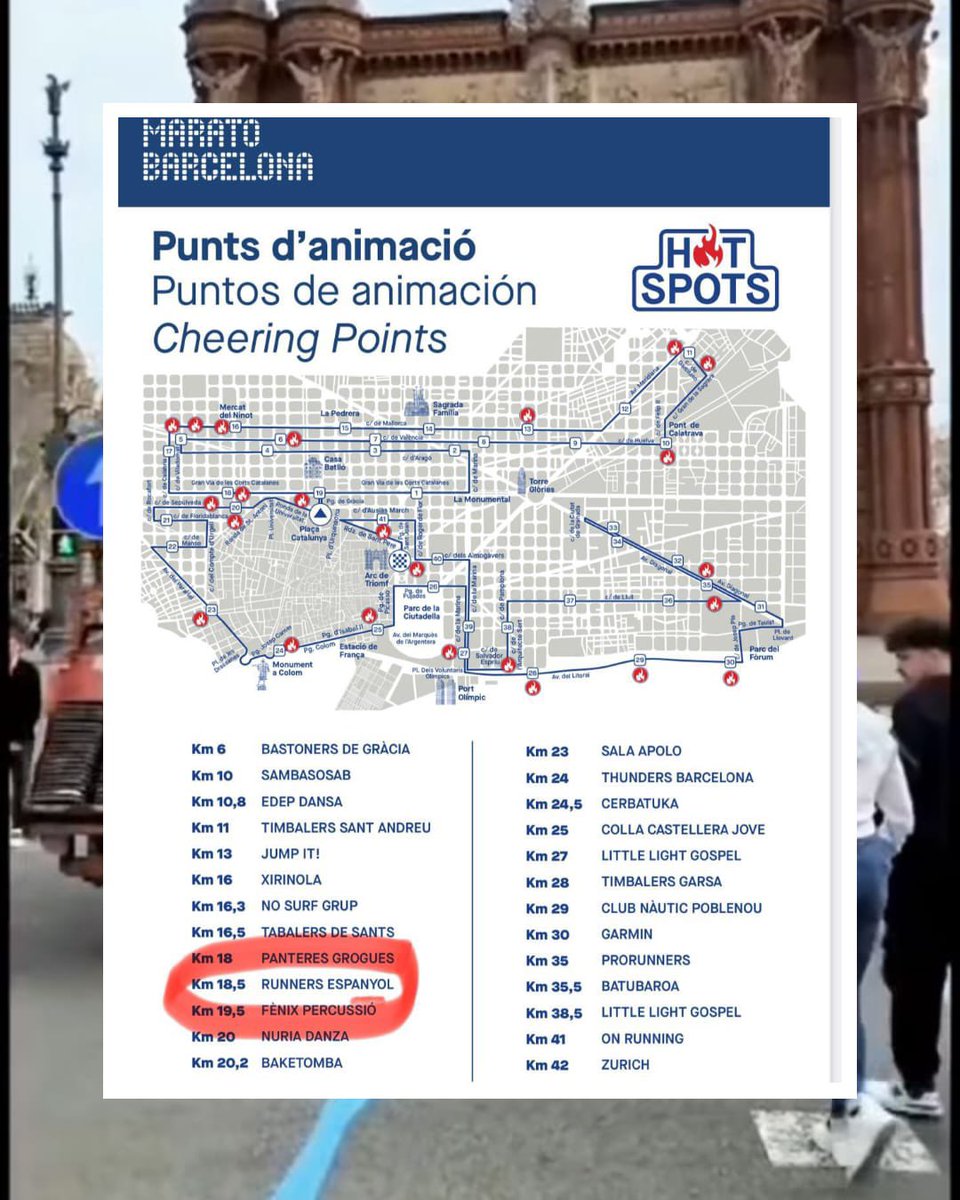This screenshot has width=960, height=1200.
Task: Click the flame marker under km 10
Action: click(x=667, y=457)
